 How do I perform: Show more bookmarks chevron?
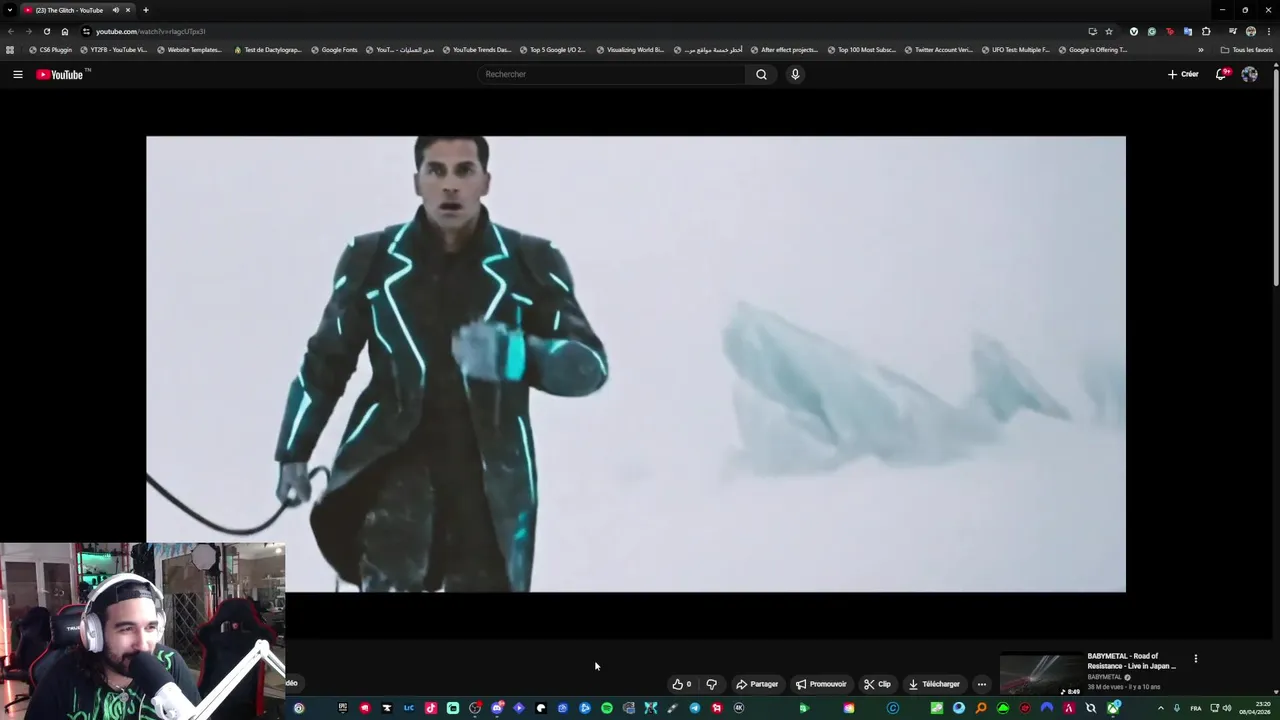(1201, 50)
